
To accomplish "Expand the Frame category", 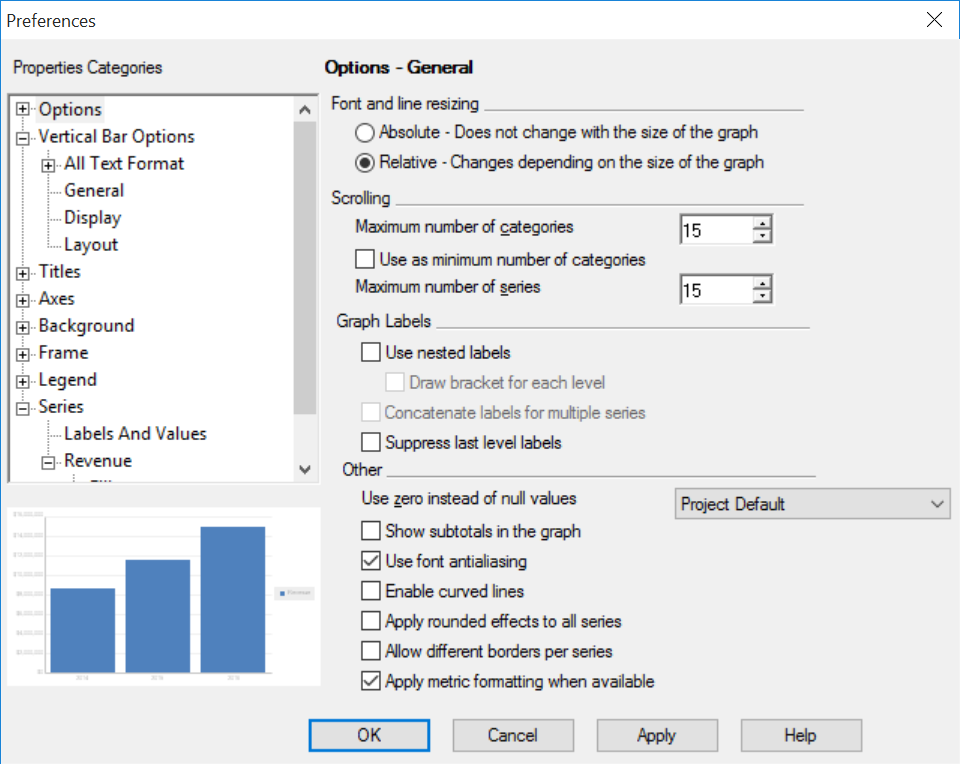I will [x=21, y=352].
